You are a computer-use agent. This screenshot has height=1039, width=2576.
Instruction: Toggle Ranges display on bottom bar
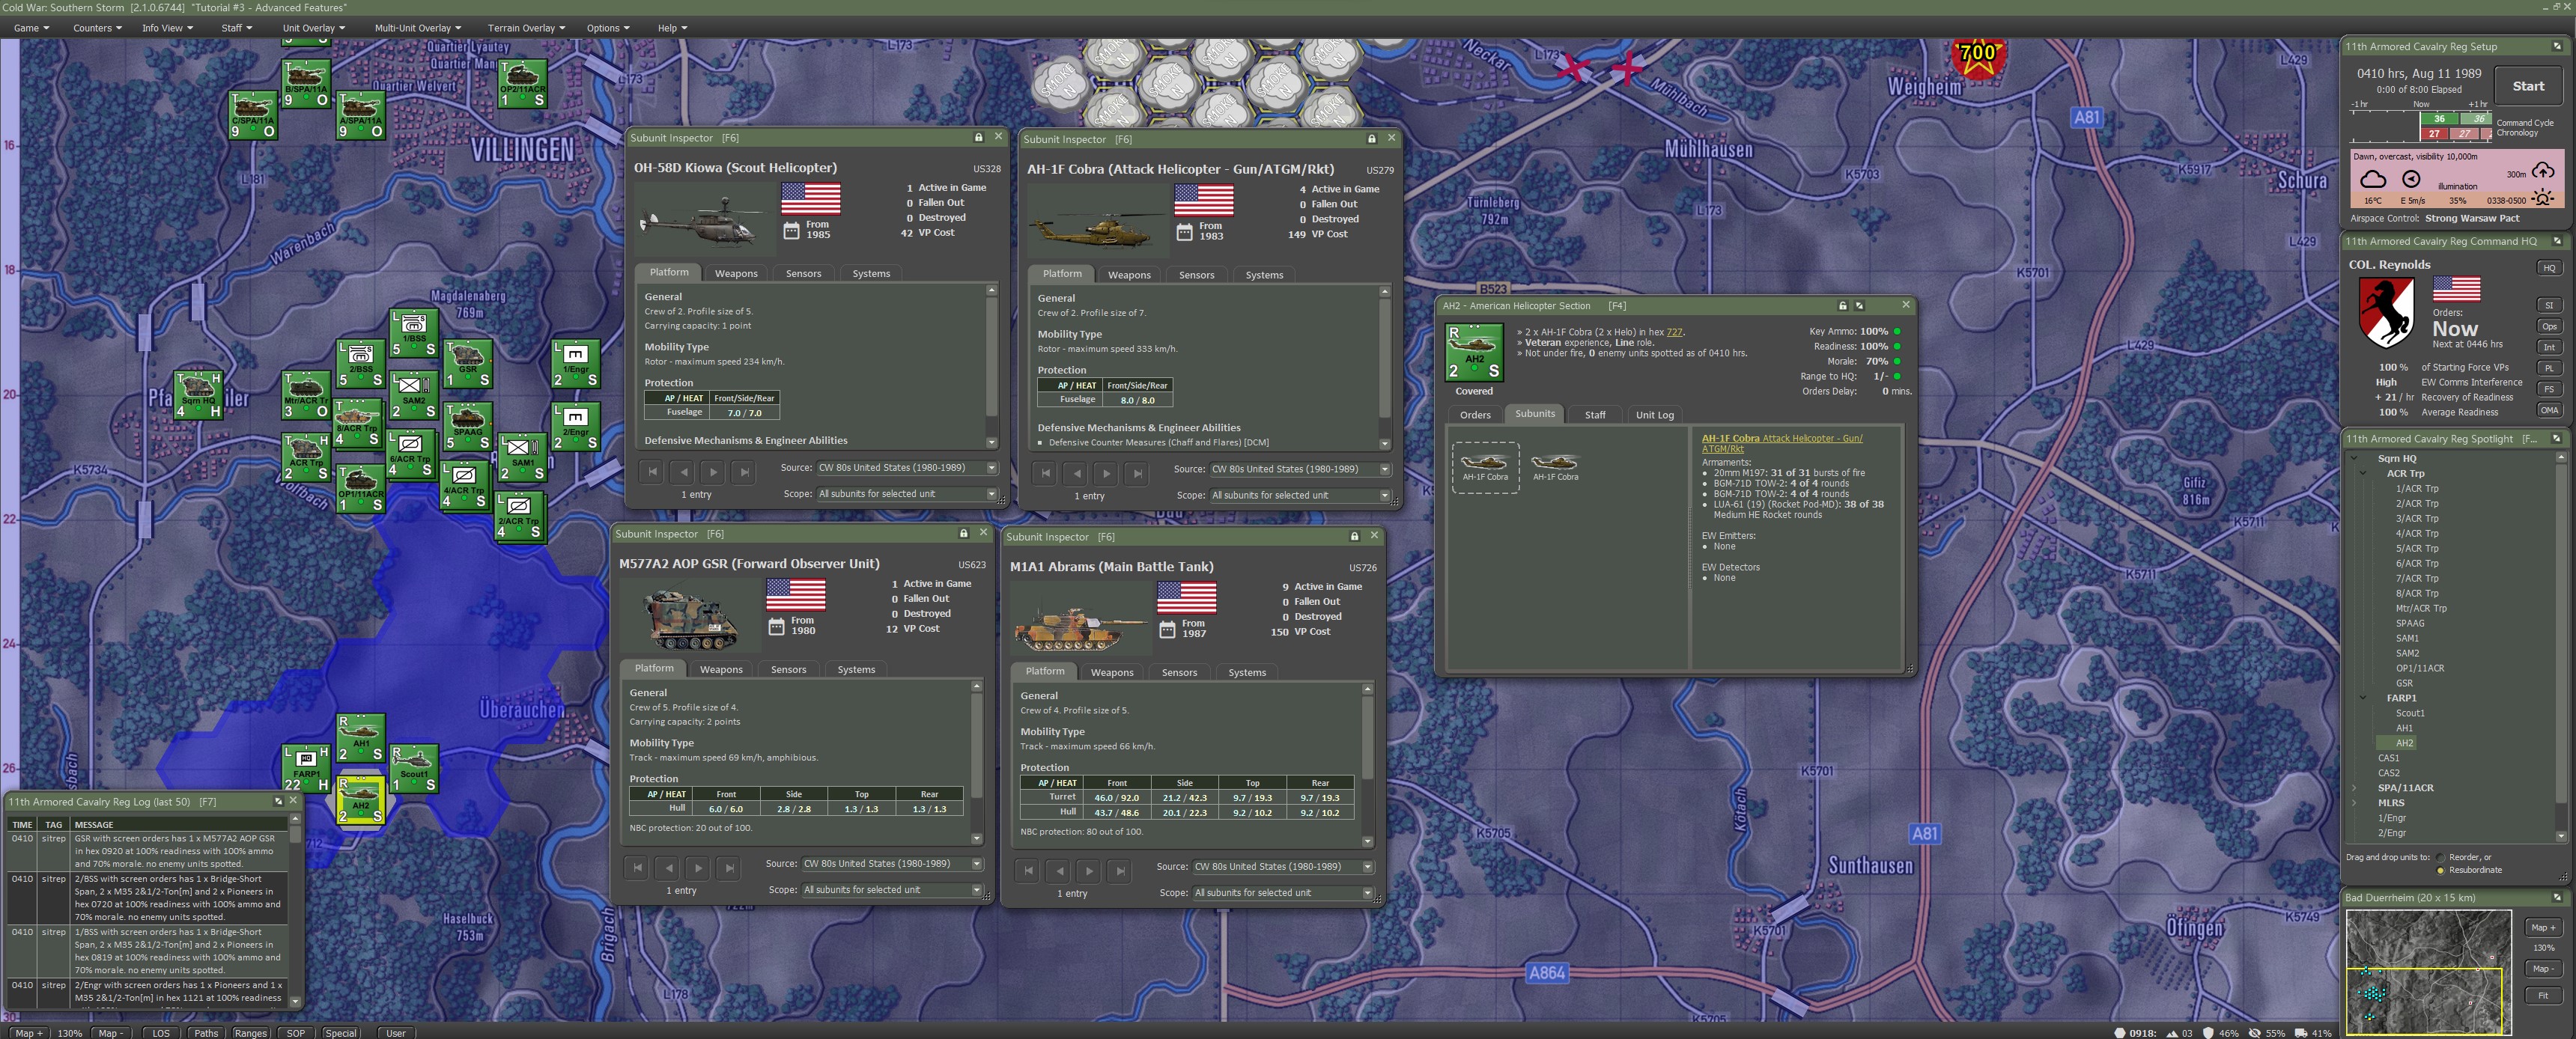(250, 1033)
